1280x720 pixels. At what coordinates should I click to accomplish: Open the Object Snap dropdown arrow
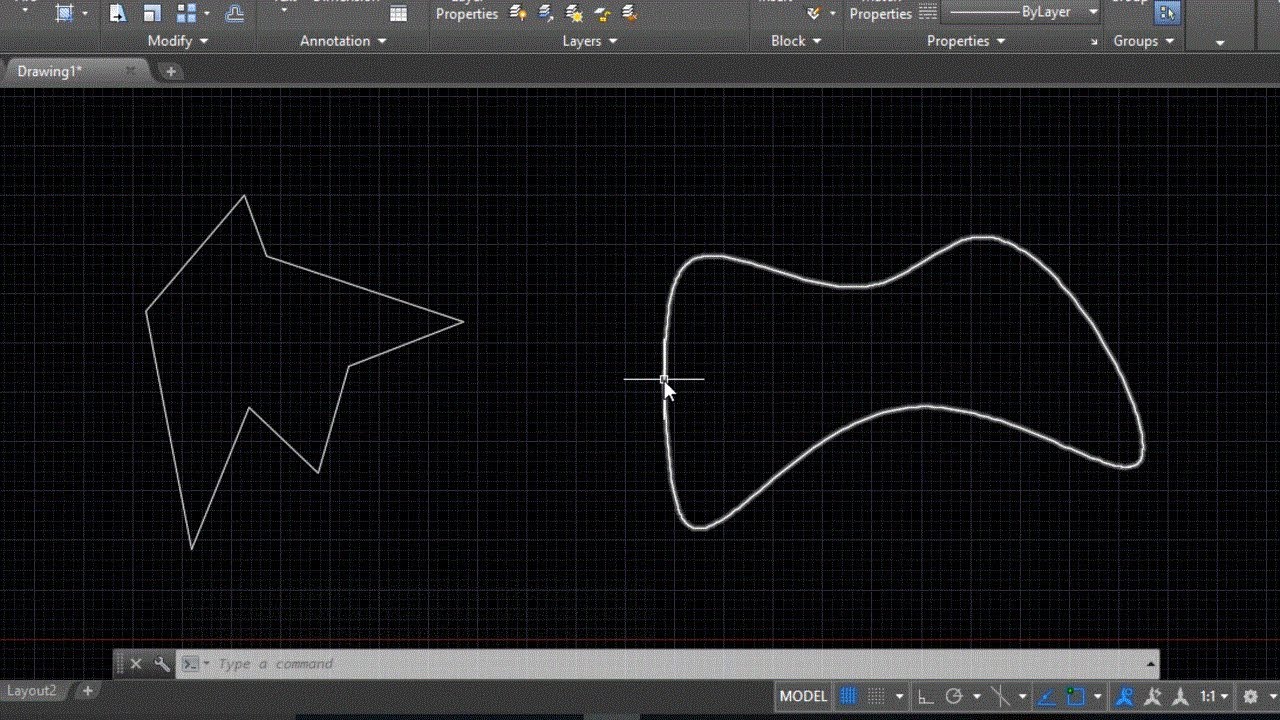click(1098, 696)
